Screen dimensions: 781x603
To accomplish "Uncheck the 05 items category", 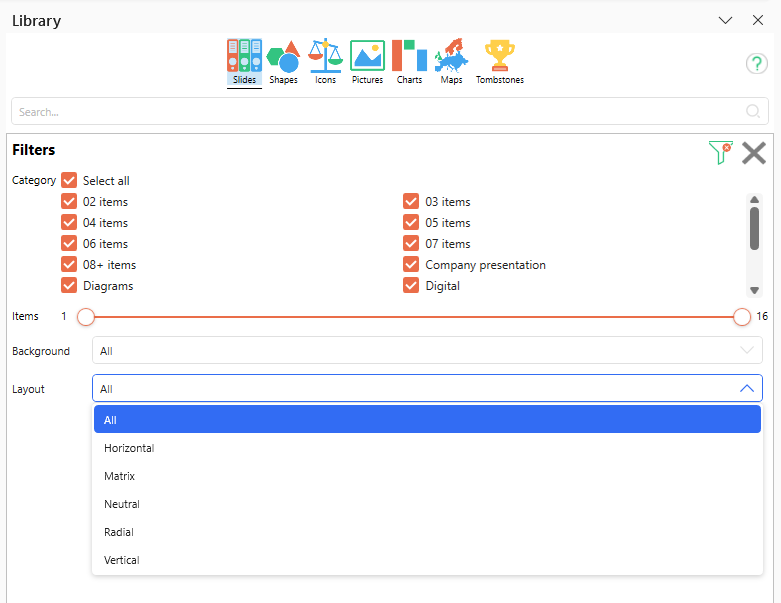I will click(411, 222).
